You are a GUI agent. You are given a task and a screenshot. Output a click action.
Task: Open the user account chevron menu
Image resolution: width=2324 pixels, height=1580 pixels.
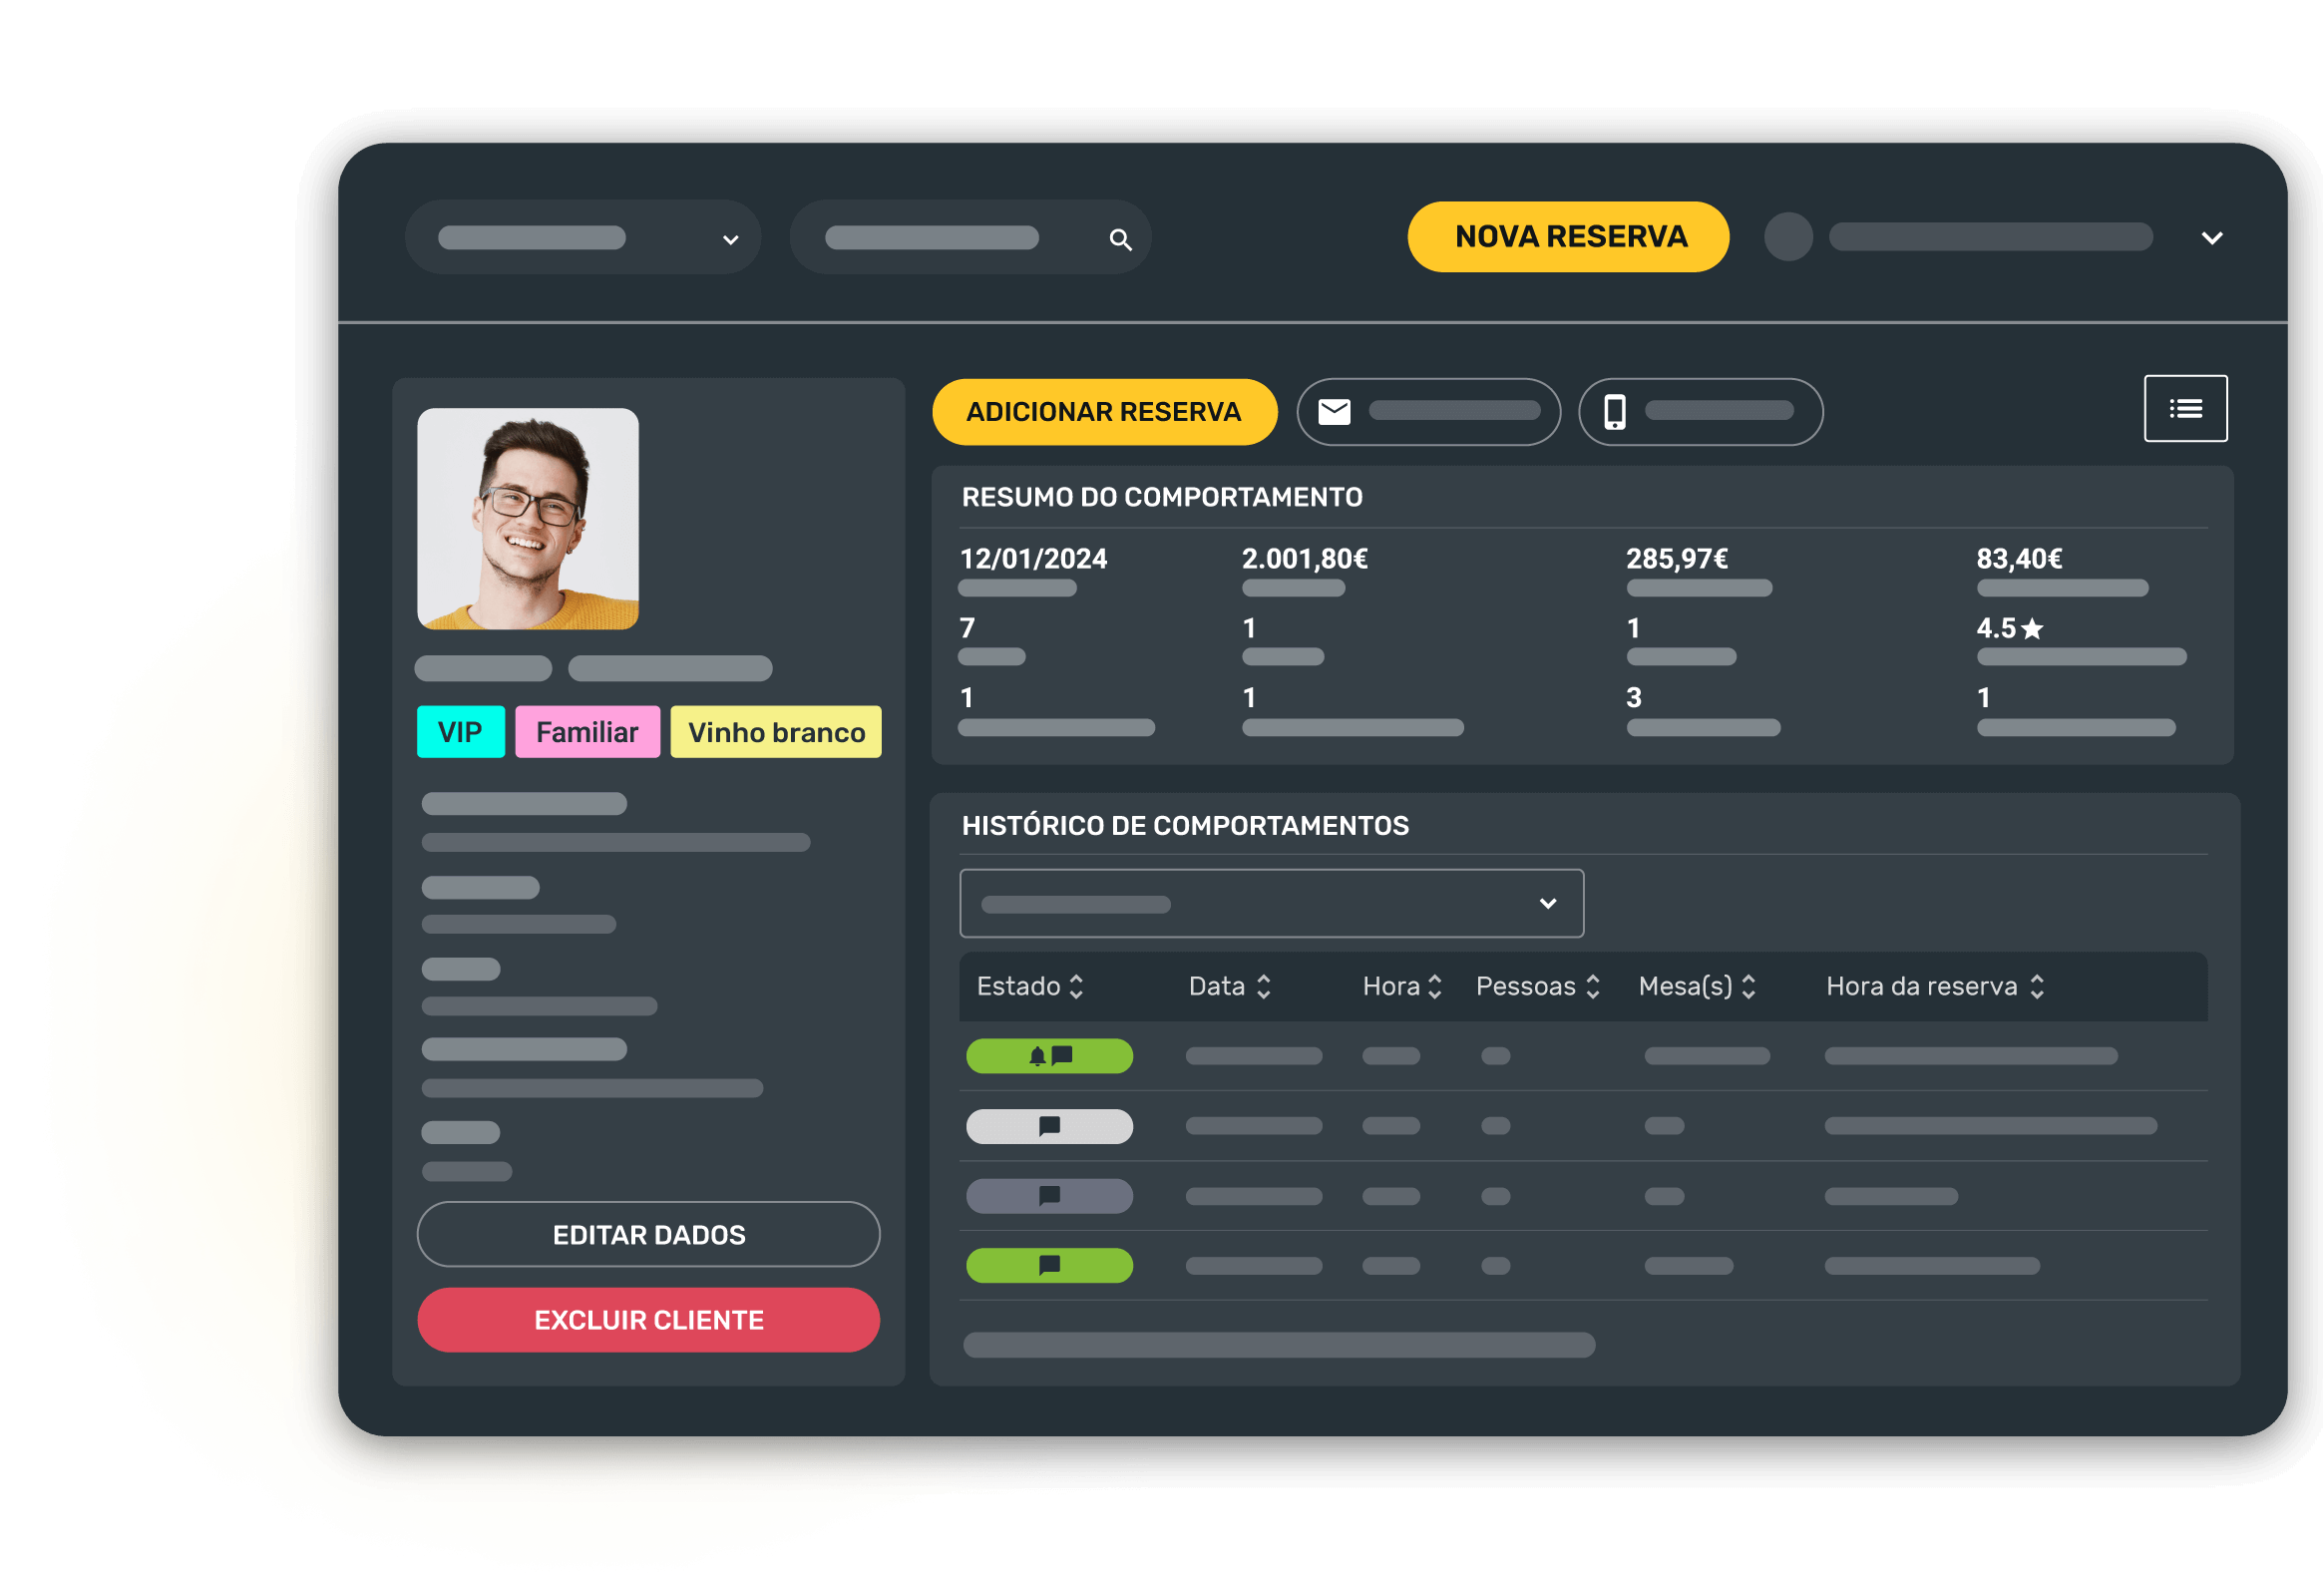coord(2211,238)
